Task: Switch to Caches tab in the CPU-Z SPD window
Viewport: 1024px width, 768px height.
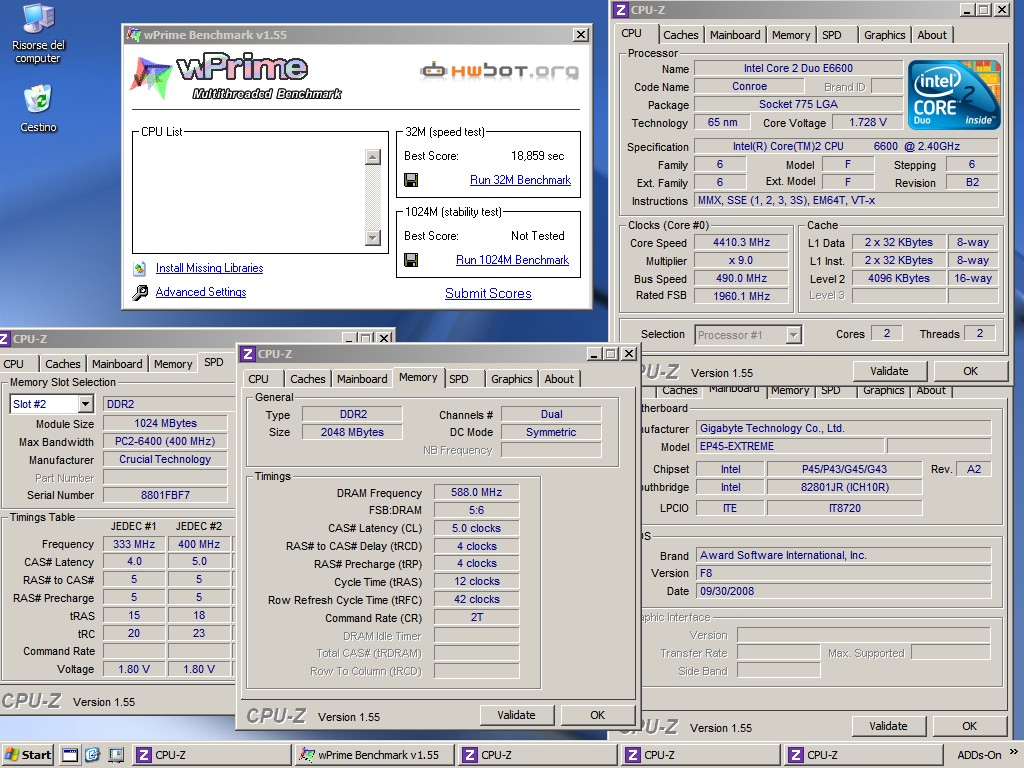Action: pyautogui.click(x=63, y=364)
